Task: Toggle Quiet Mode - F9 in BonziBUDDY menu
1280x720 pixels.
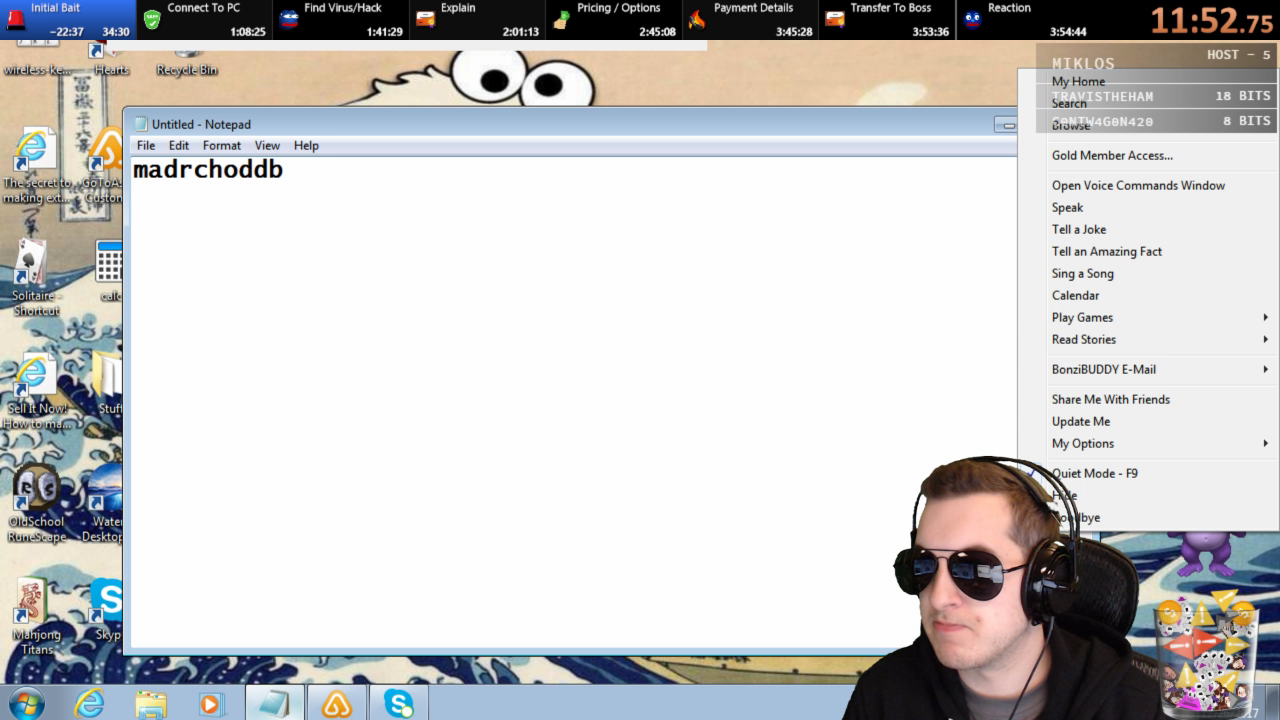Action: point(1095,473)
